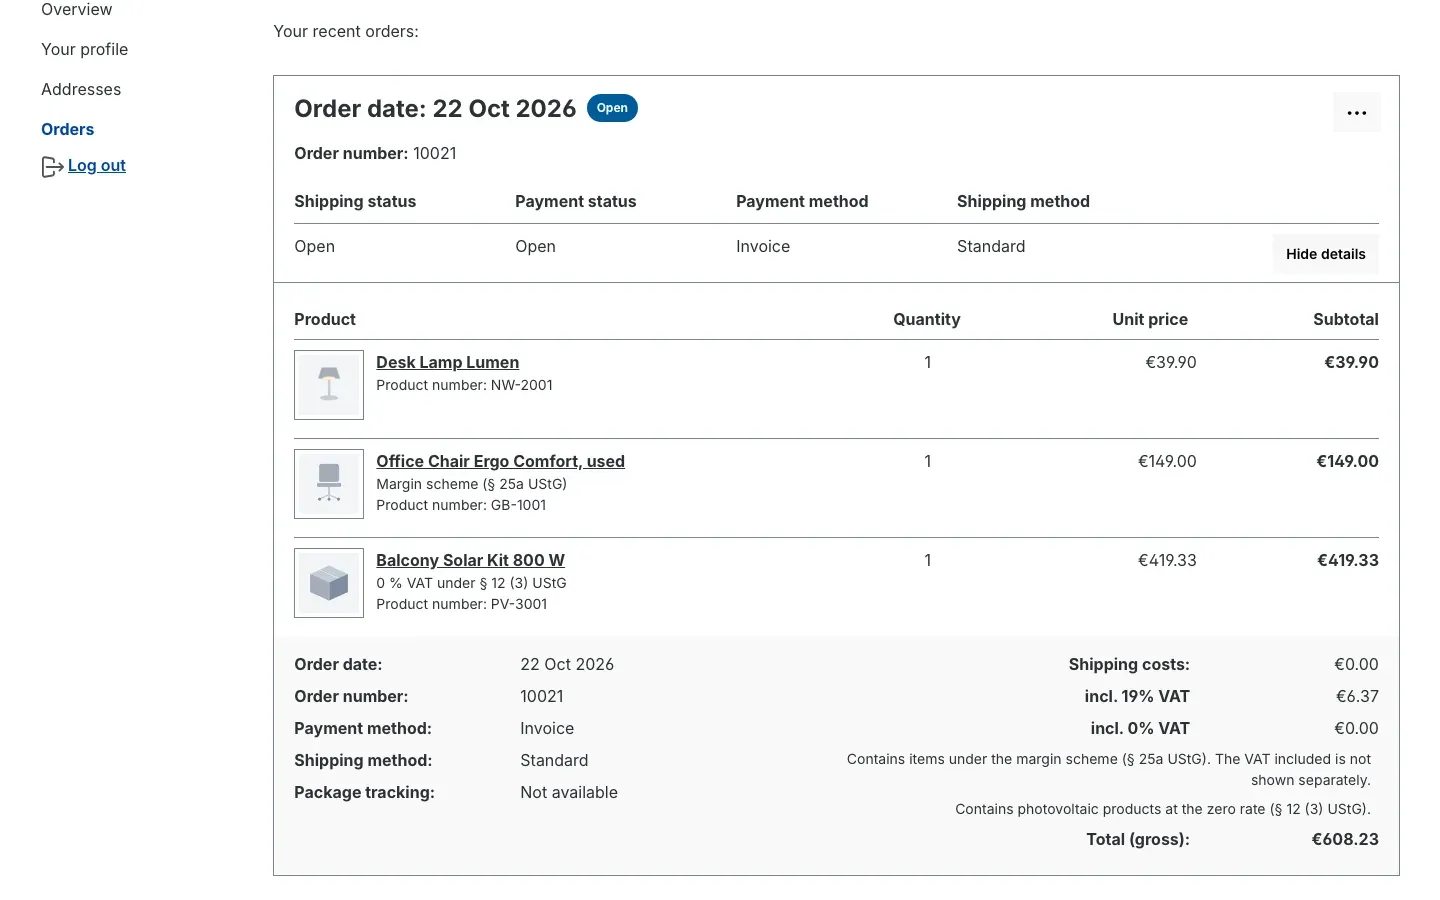Click the Payment status column header

[575, 202]
